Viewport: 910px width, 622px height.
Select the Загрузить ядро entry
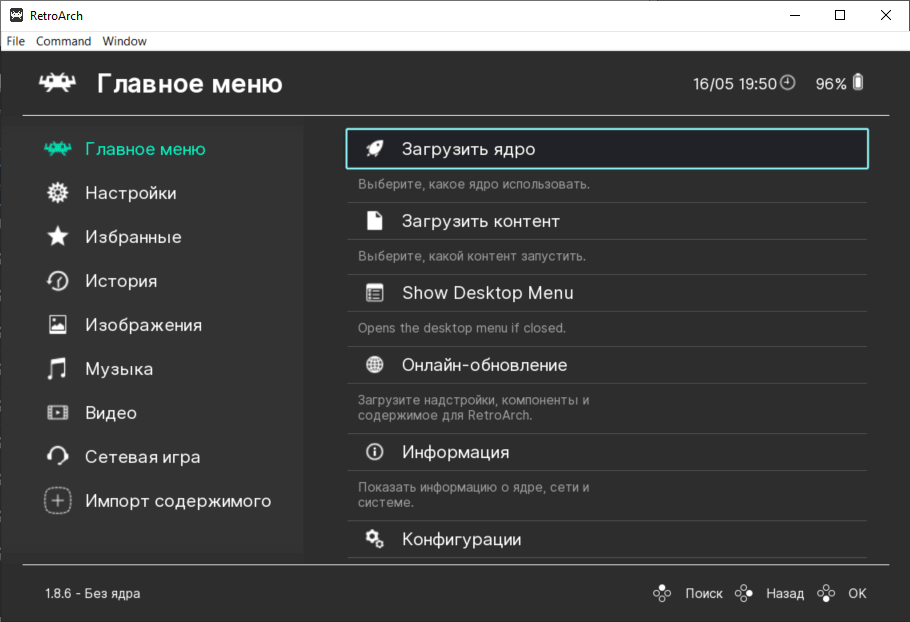[x=607, y=149]
